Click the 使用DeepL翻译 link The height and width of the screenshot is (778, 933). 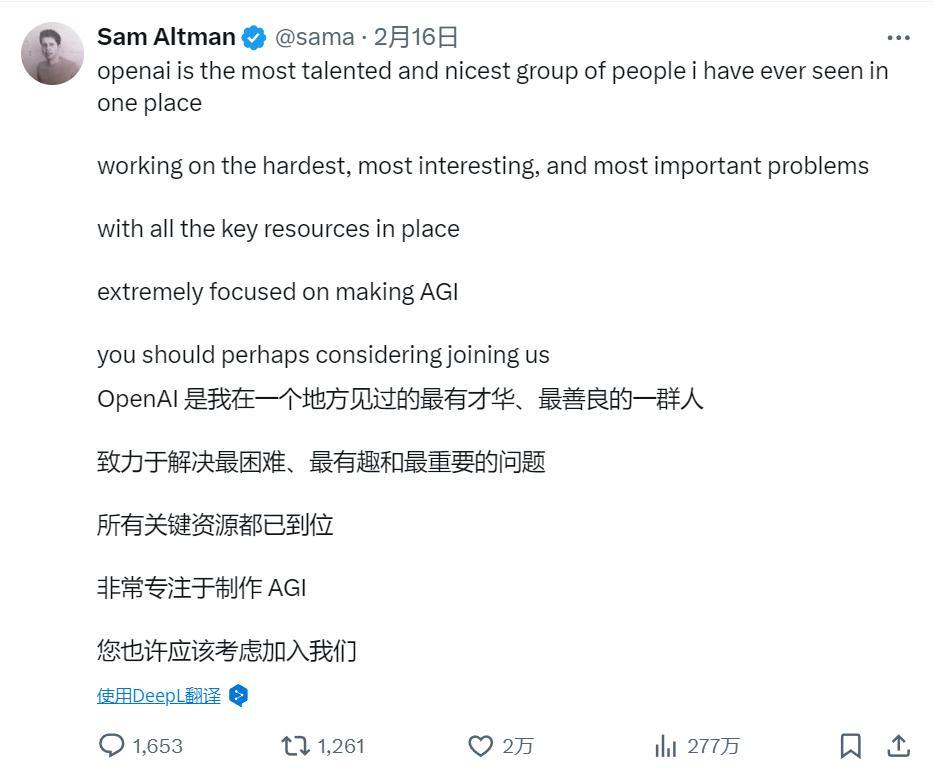click(158, 696)
